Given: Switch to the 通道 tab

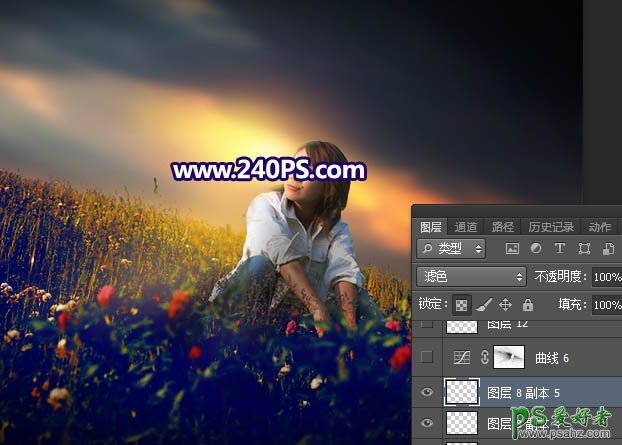Looking at the screenshot, I should 465,227.
